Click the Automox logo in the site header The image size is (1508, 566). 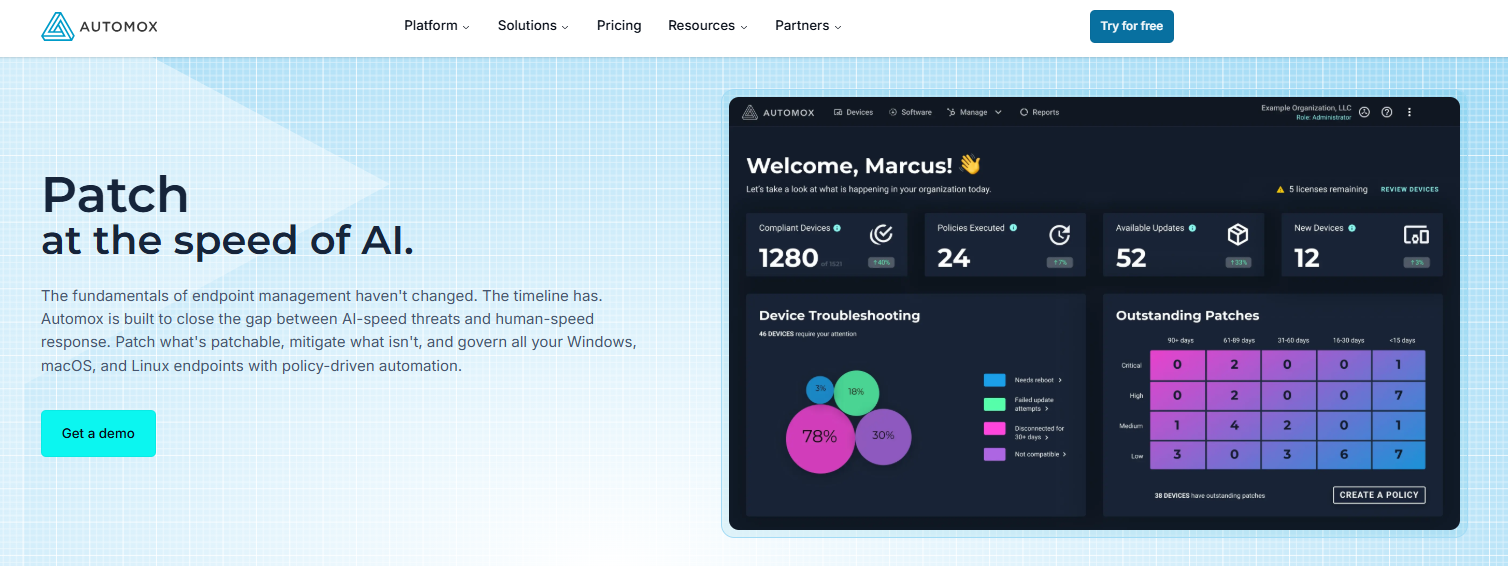coord(99,26)
